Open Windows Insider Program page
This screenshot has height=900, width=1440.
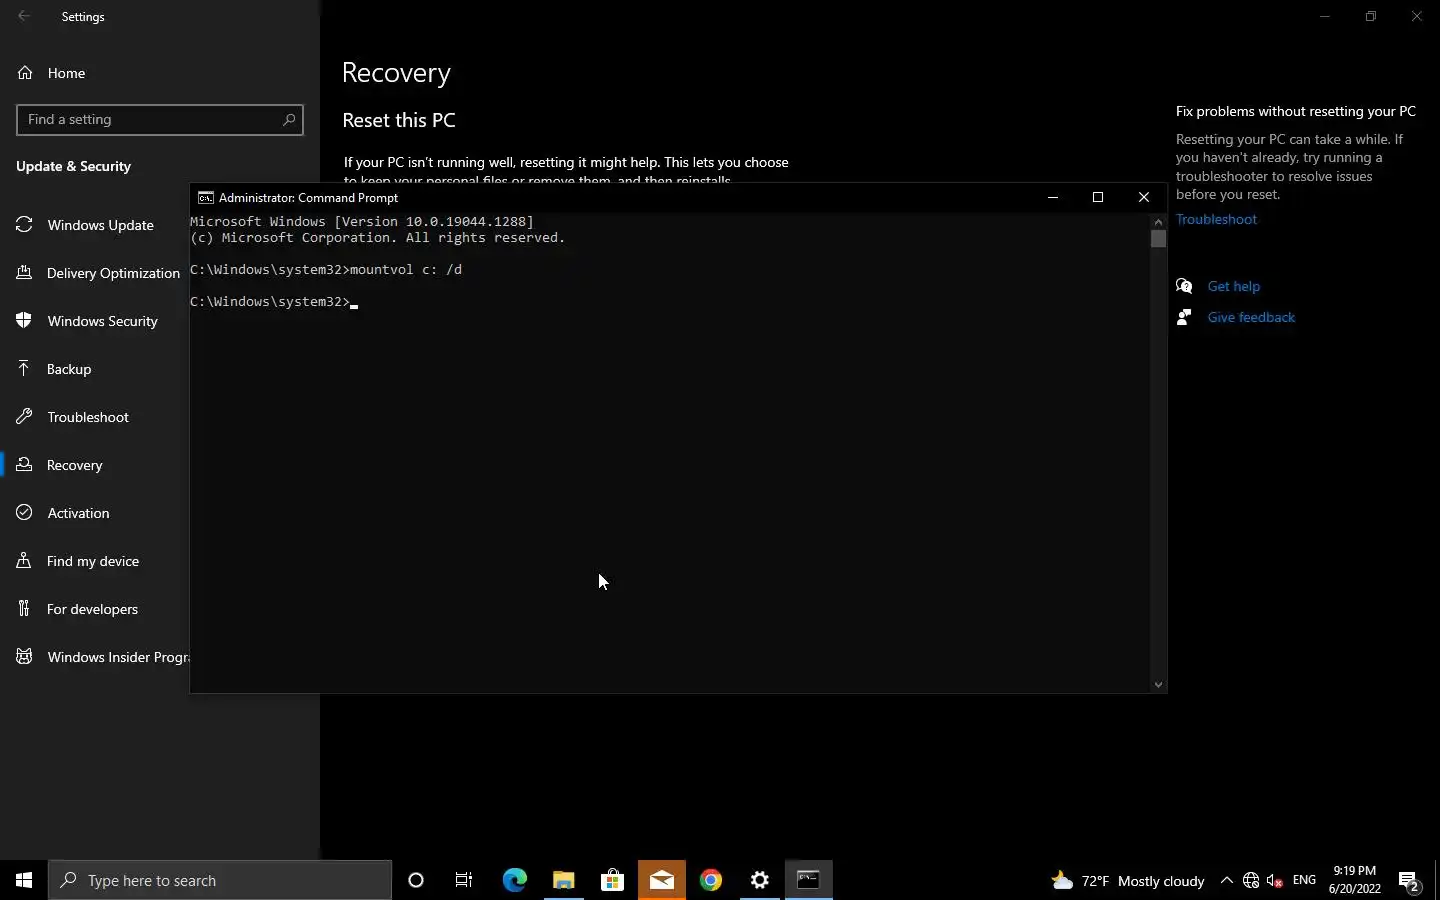click(x=100, y=657)
